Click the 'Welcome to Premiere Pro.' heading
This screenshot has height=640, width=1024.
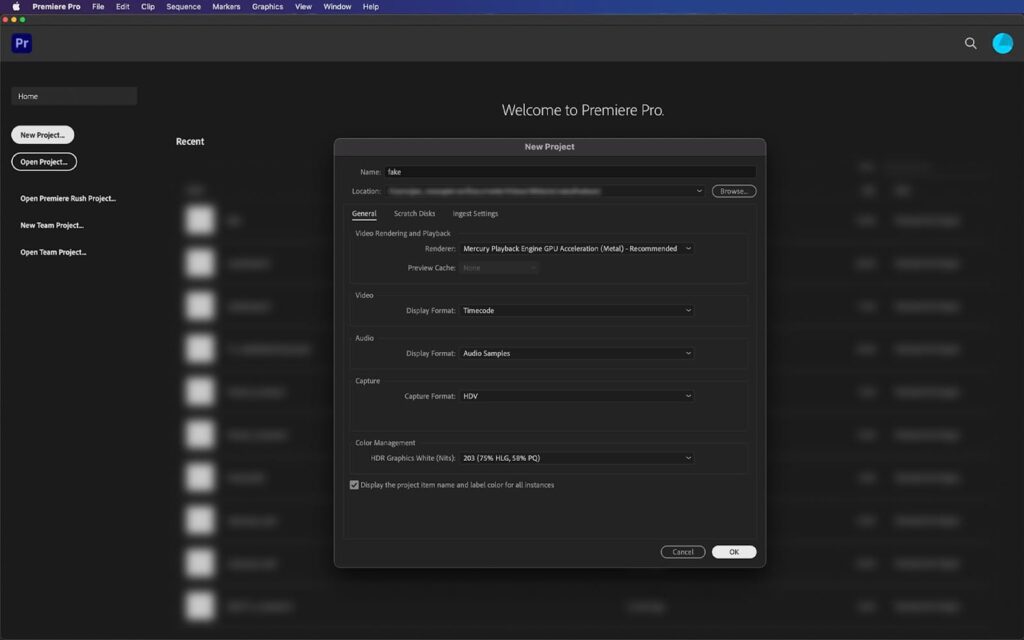point(583,110)
